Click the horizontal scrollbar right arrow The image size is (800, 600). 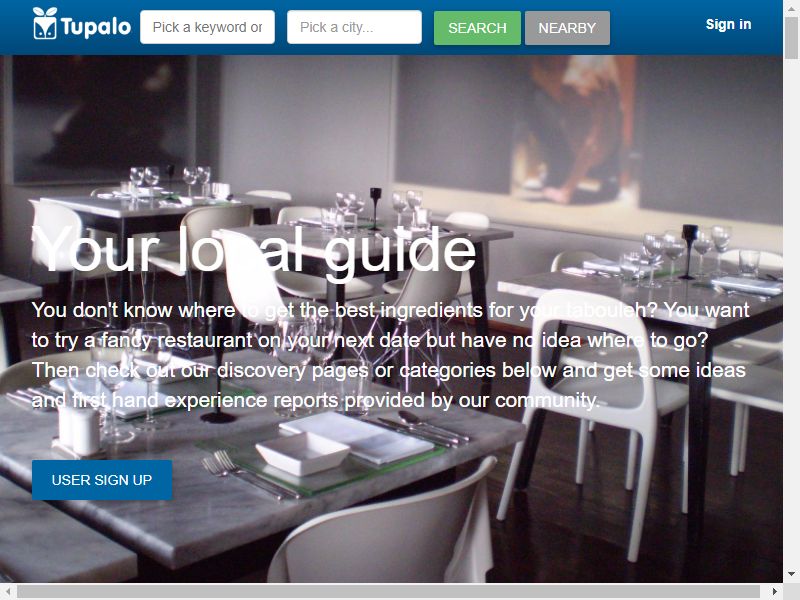click(774, 591)
